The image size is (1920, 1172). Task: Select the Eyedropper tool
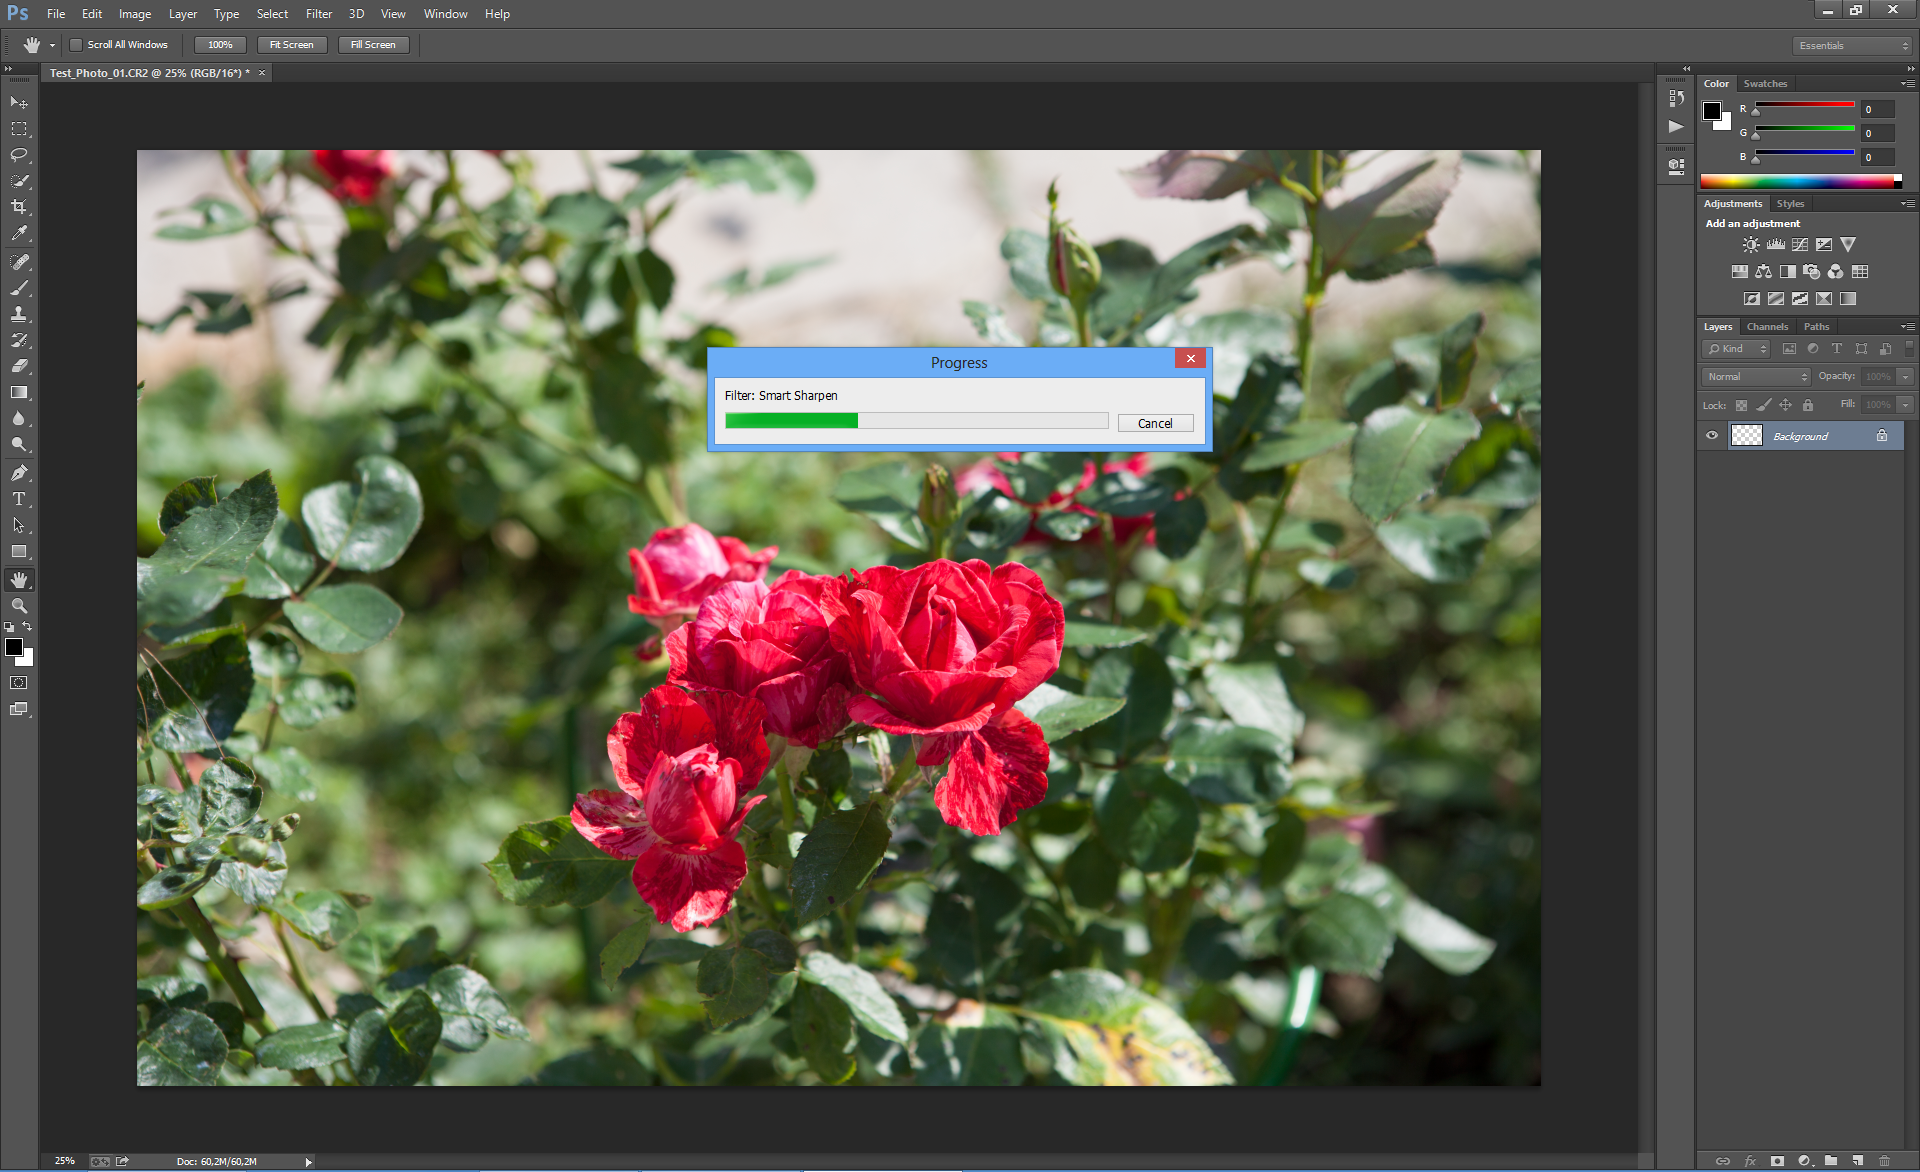click(x=19, y=233)
